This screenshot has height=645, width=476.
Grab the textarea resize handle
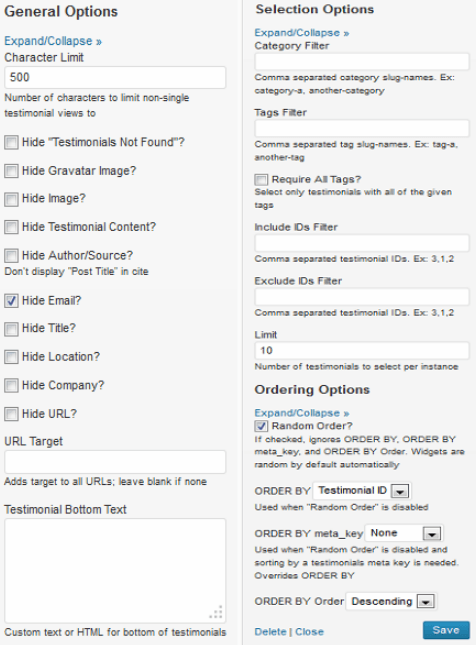(217, 613)
